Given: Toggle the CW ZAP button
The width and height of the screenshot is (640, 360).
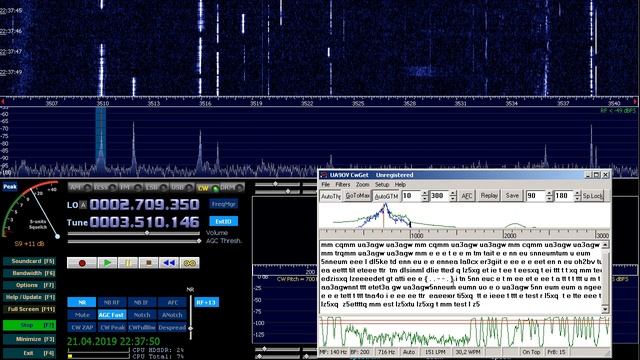Looking at the screenshot, I should pos(82,327).
